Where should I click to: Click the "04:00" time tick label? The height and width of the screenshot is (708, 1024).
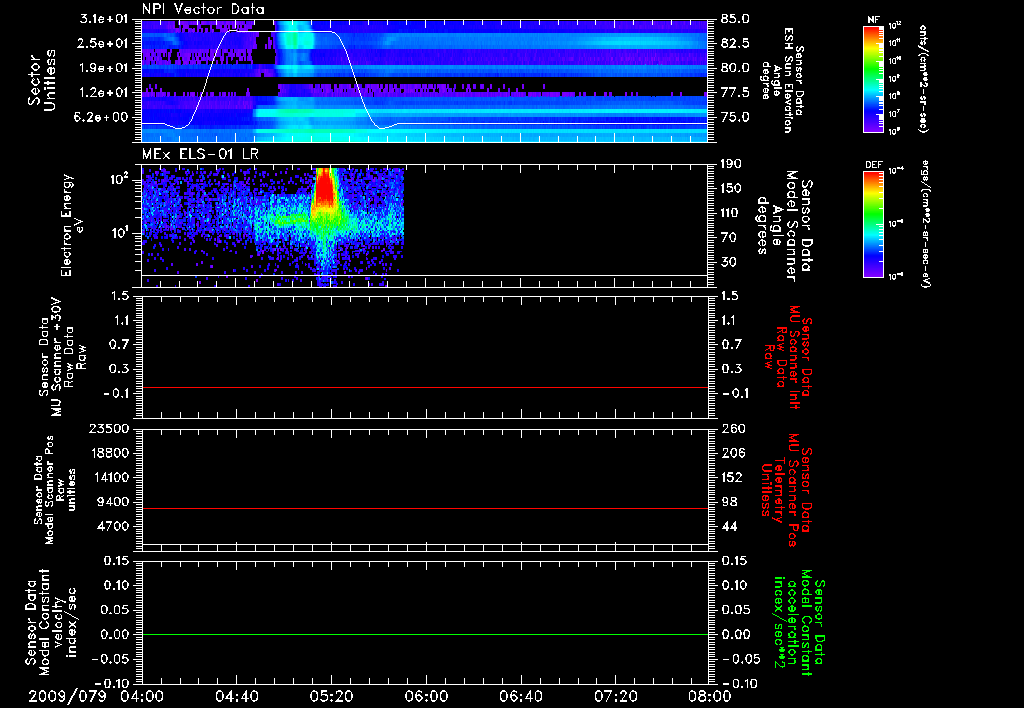[x=142, y=696]
